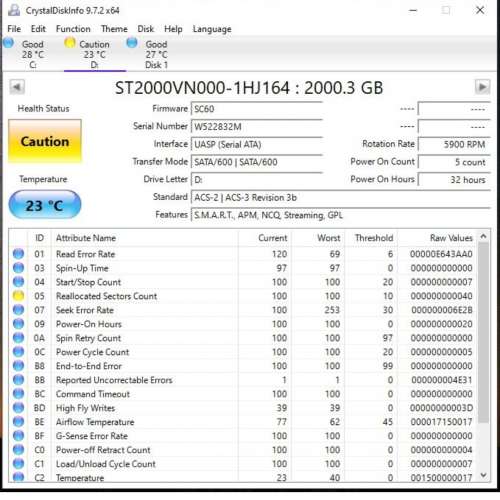
Task: Open the File menu
Action: [x=14, y=29]
